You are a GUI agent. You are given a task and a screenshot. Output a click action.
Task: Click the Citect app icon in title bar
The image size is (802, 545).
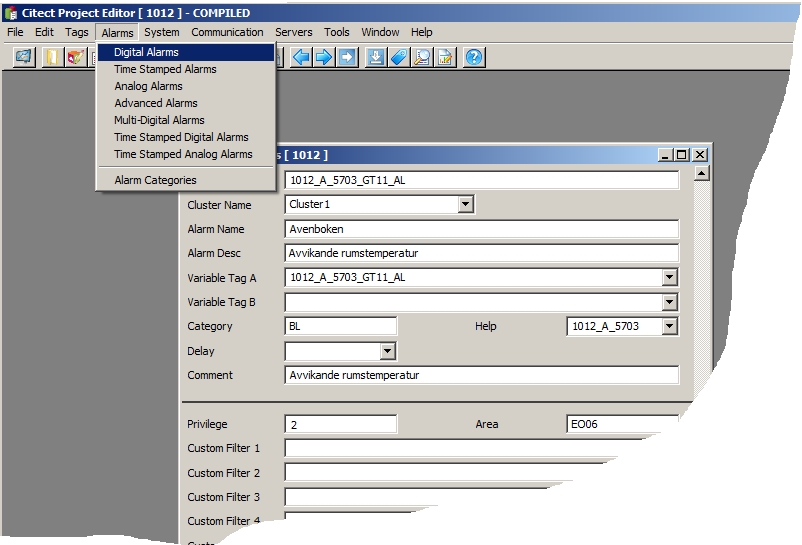[11, 13]
